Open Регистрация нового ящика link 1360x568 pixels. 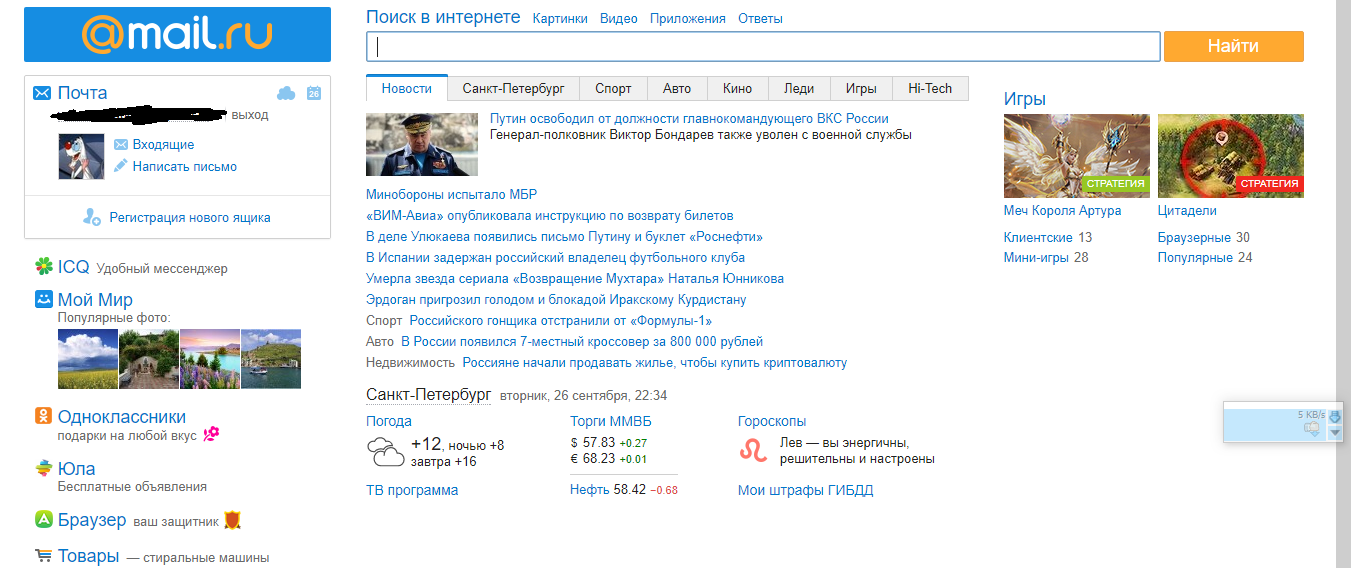coord(190,217)
